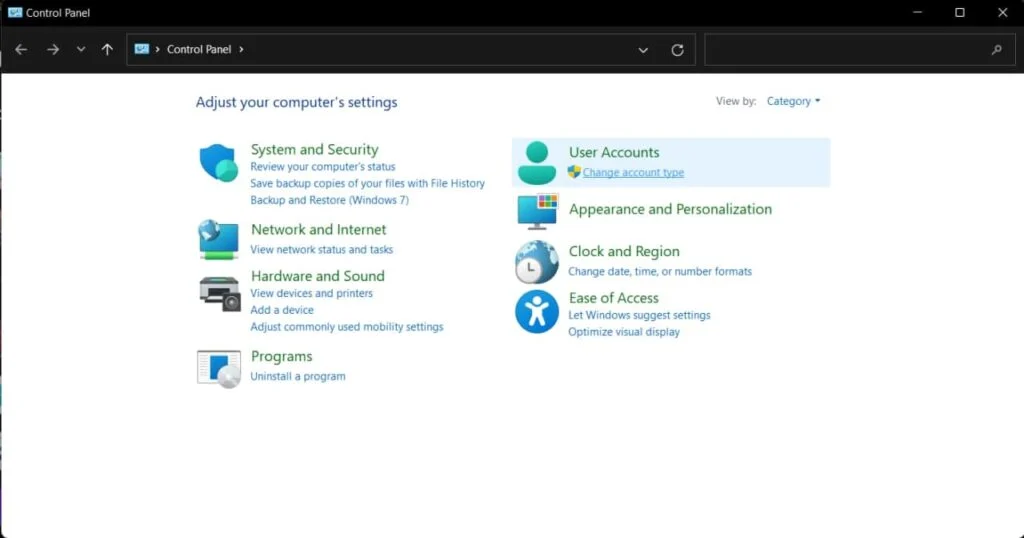This screenshot has width=1024, height=538.
Task: Click the Change account type link
Action: [633, 173]
